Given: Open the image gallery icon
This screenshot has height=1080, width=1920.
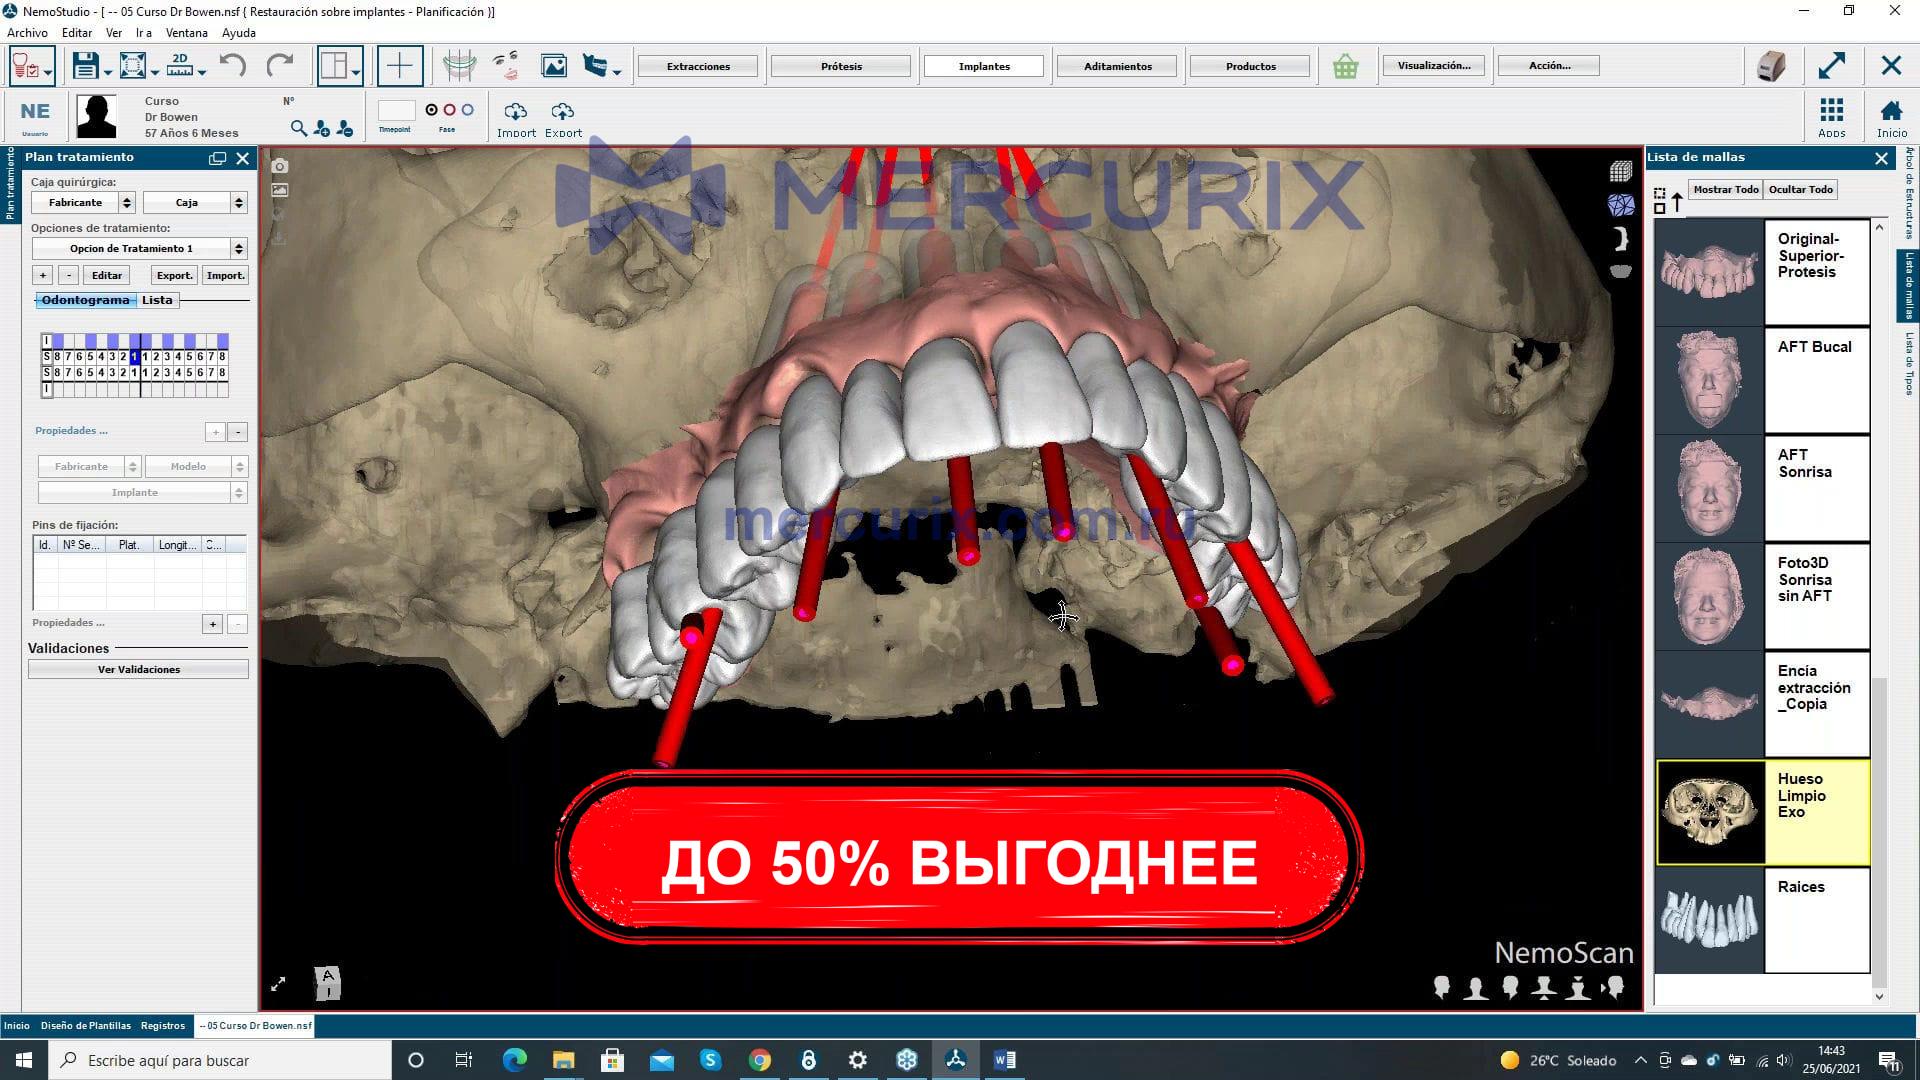Looking at the screenshot, I should 553,66.
